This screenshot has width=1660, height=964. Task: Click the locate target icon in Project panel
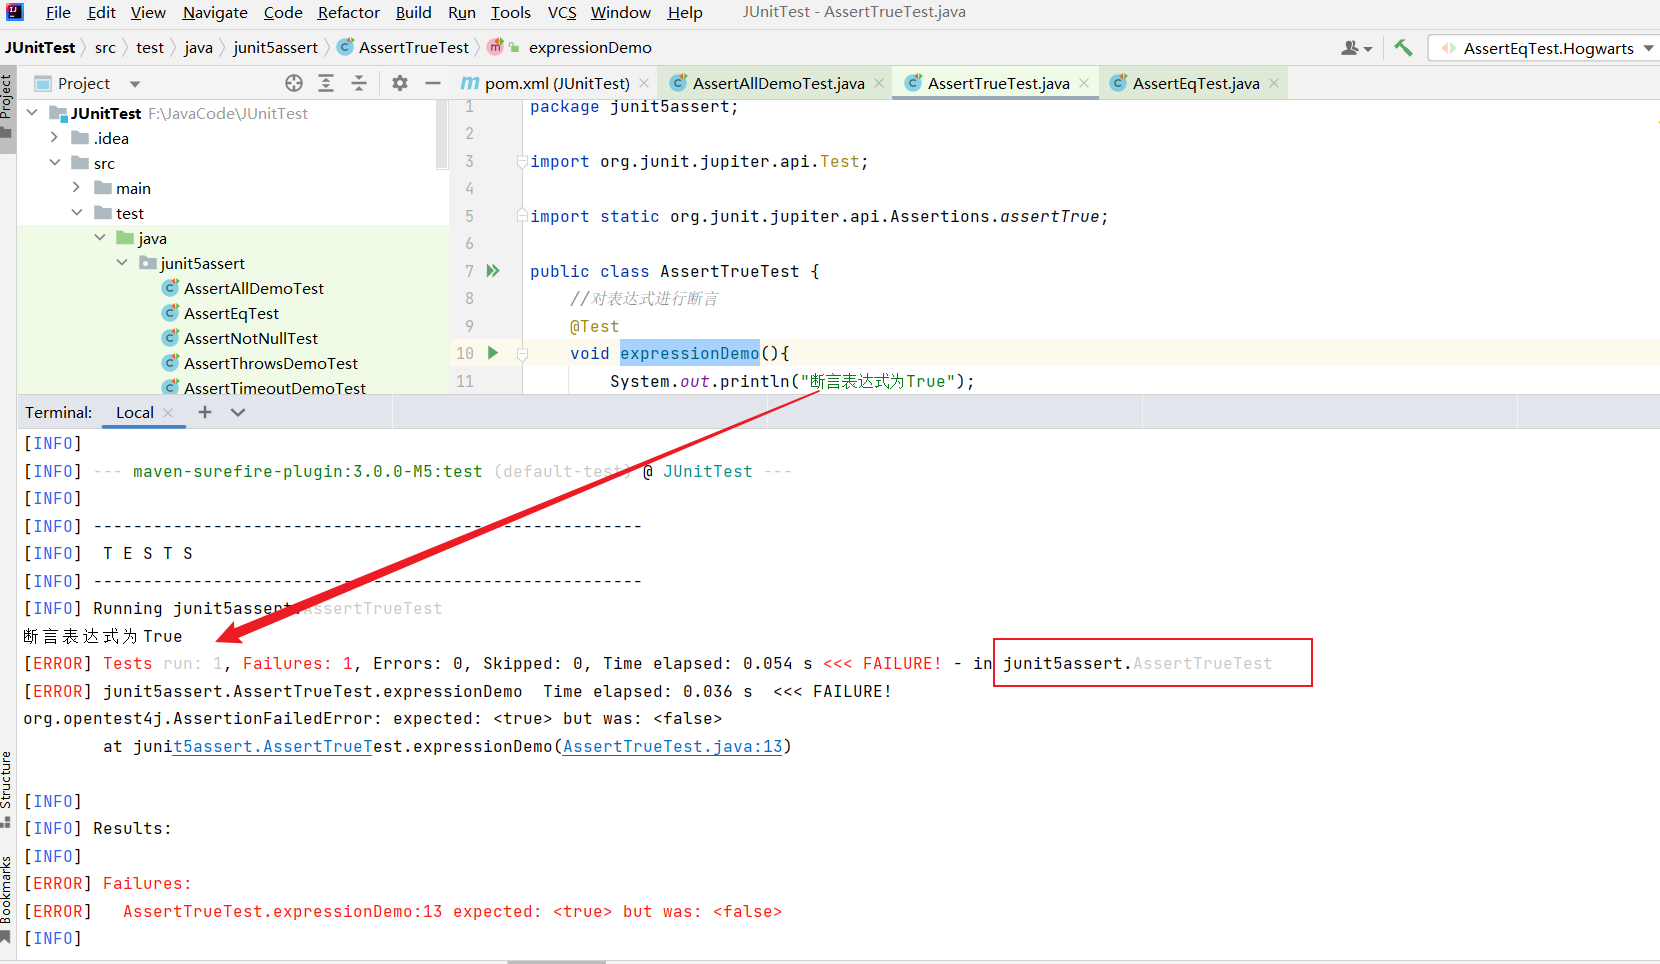pos(293,83)
